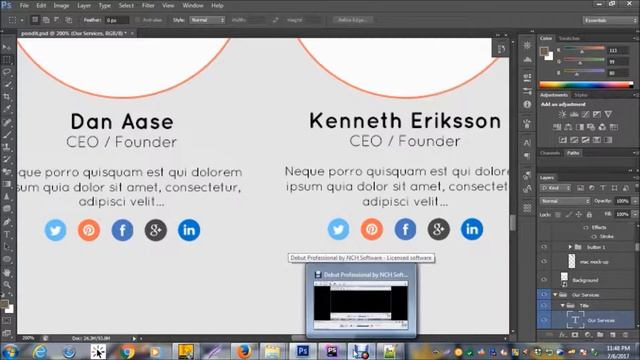Select the Clone Stamp tool
The image size is (640, 360).
tap(7, 147)
